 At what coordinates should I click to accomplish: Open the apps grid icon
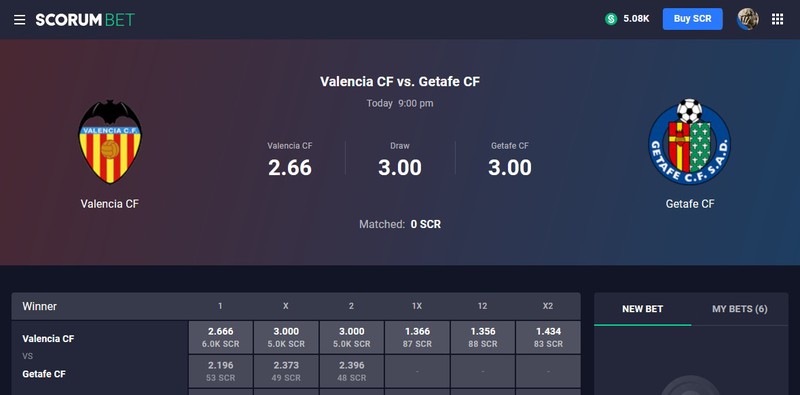tap(777, 19)
